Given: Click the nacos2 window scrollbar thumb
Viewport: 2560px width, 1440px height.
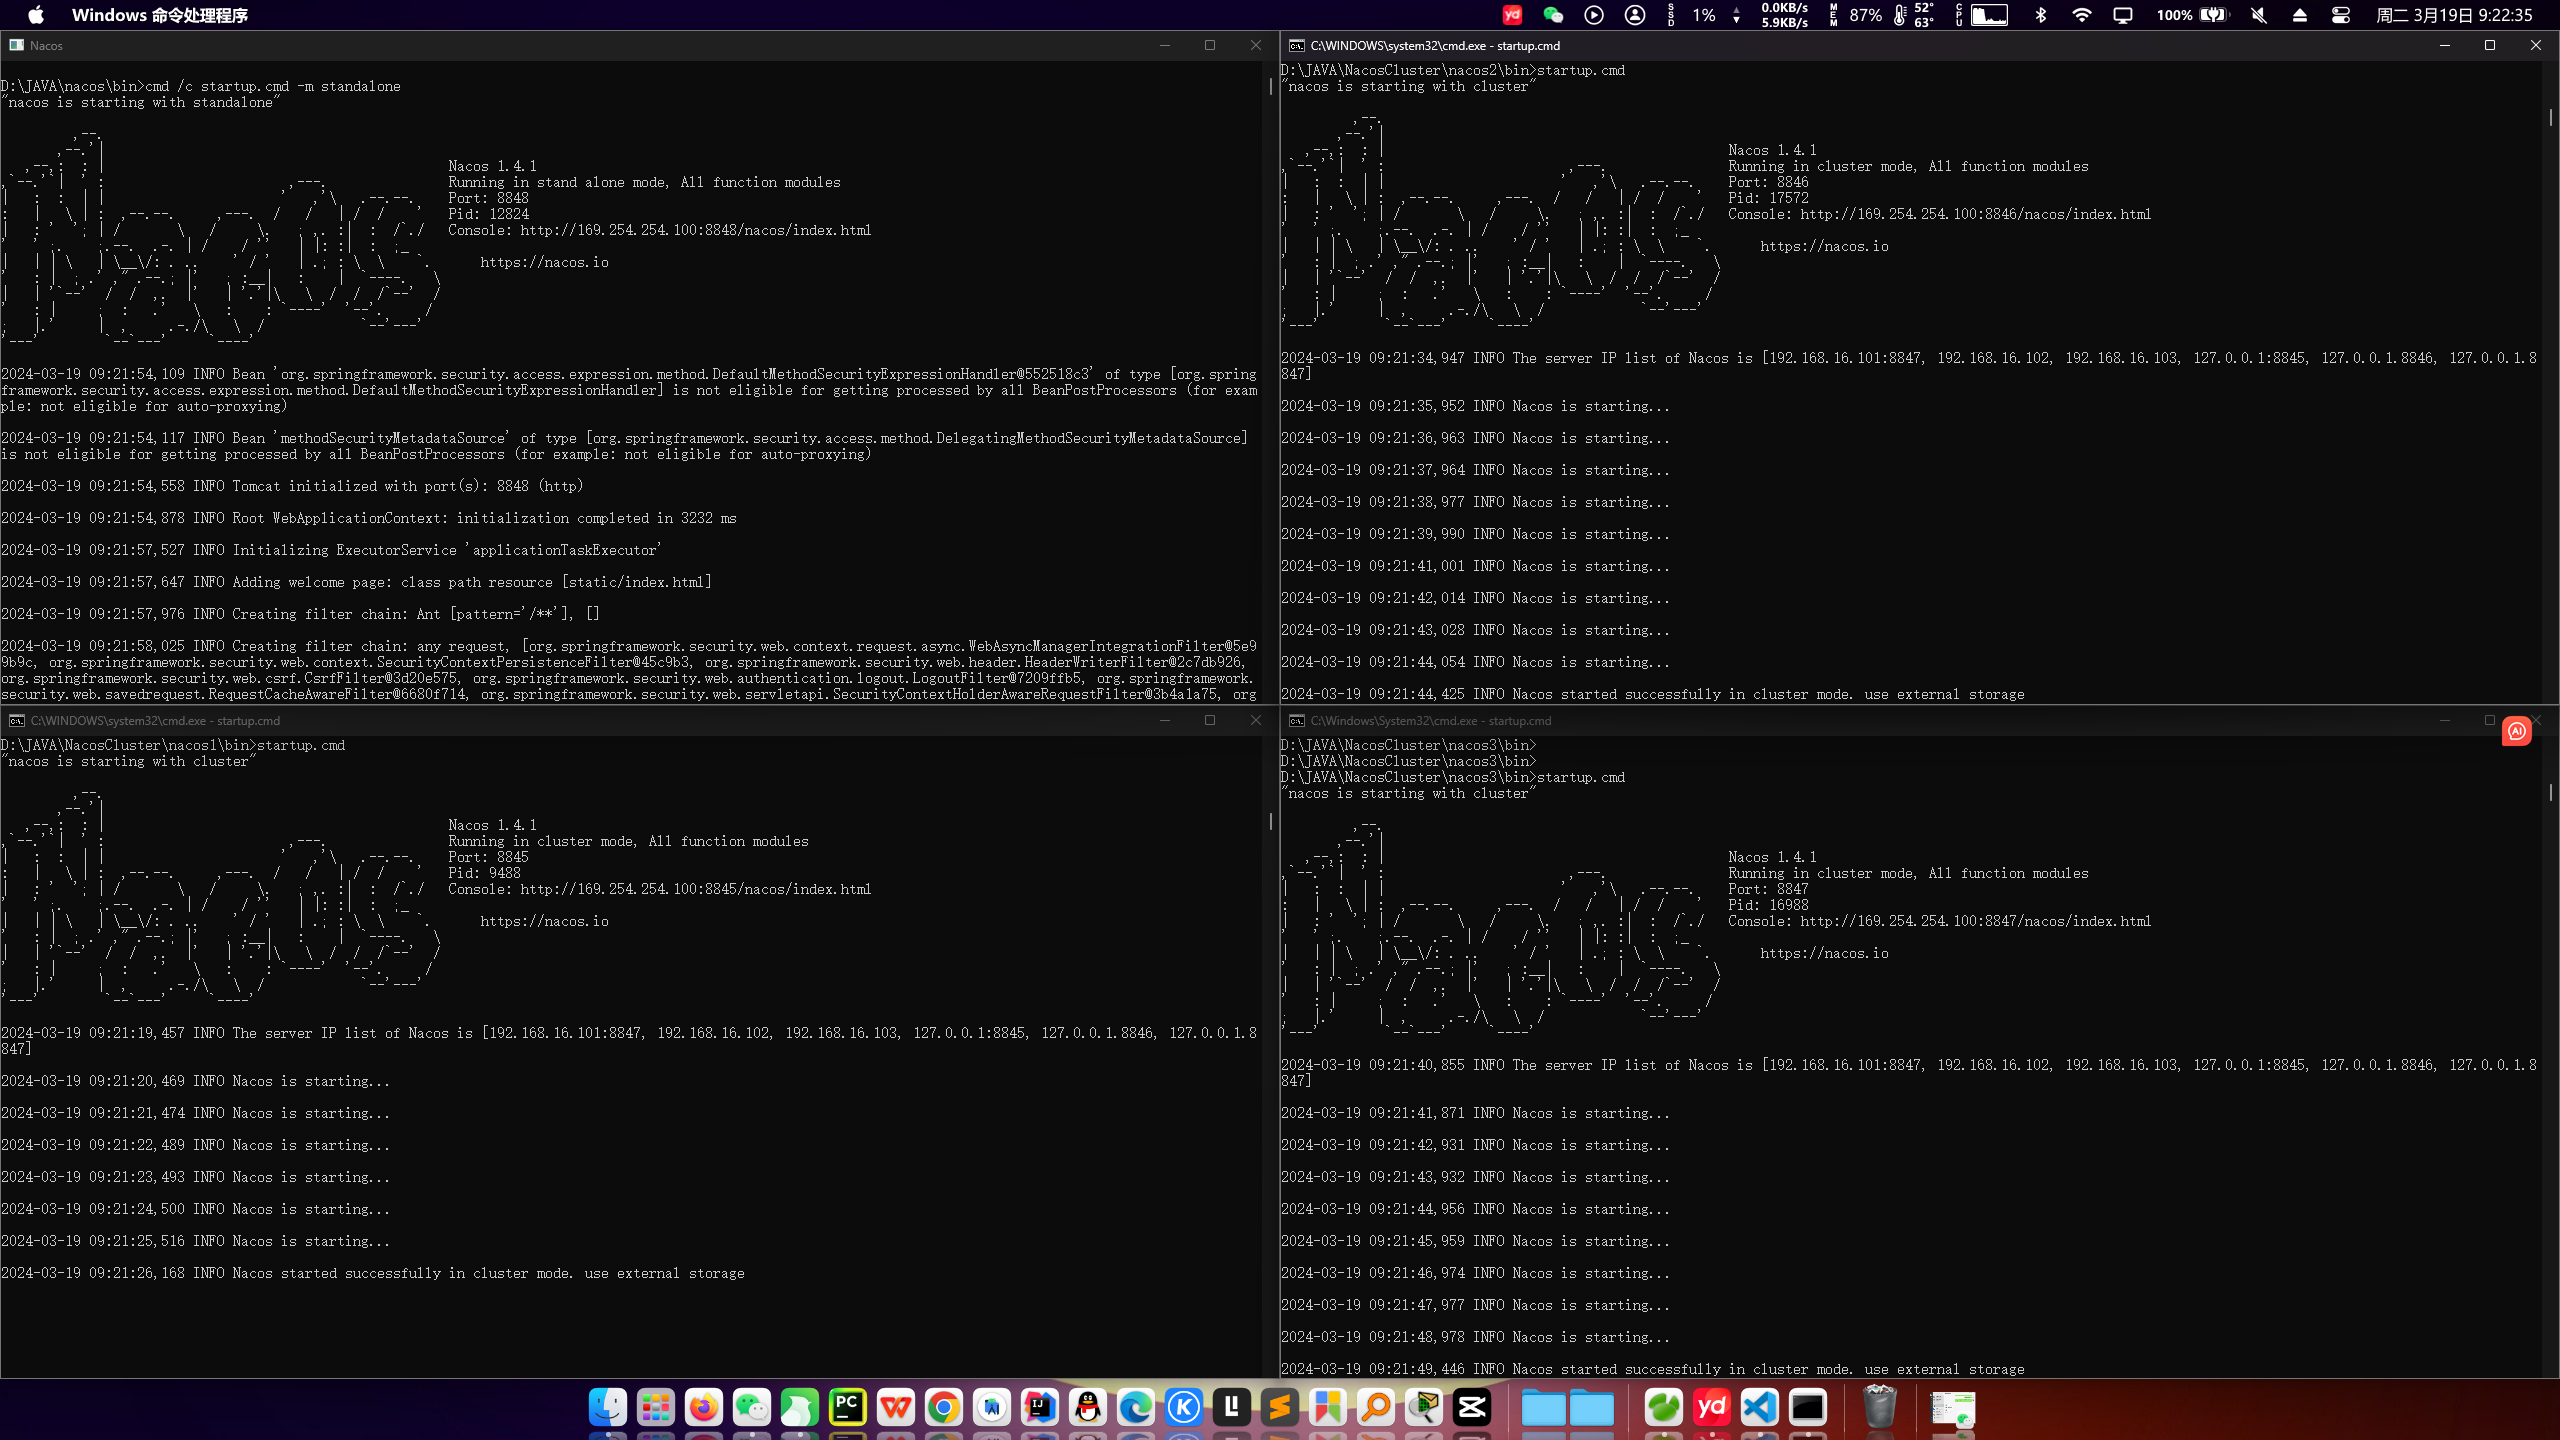Looking at the screenshot, I should [x=2551, y=118].
